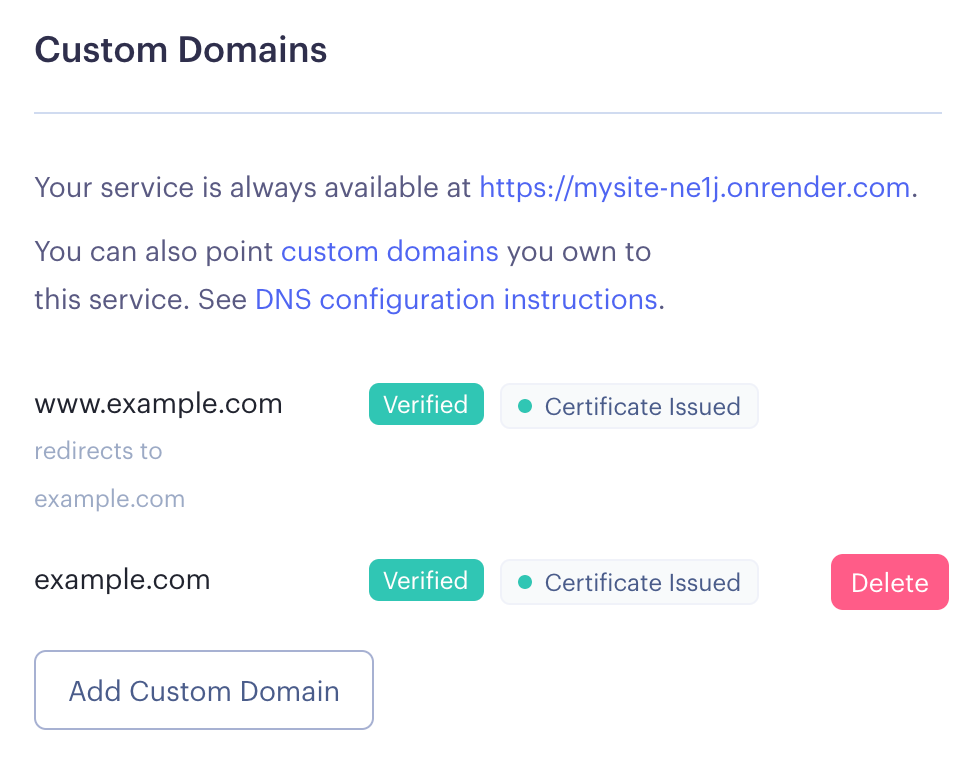Click Add Custom Domain

point(203,690)
